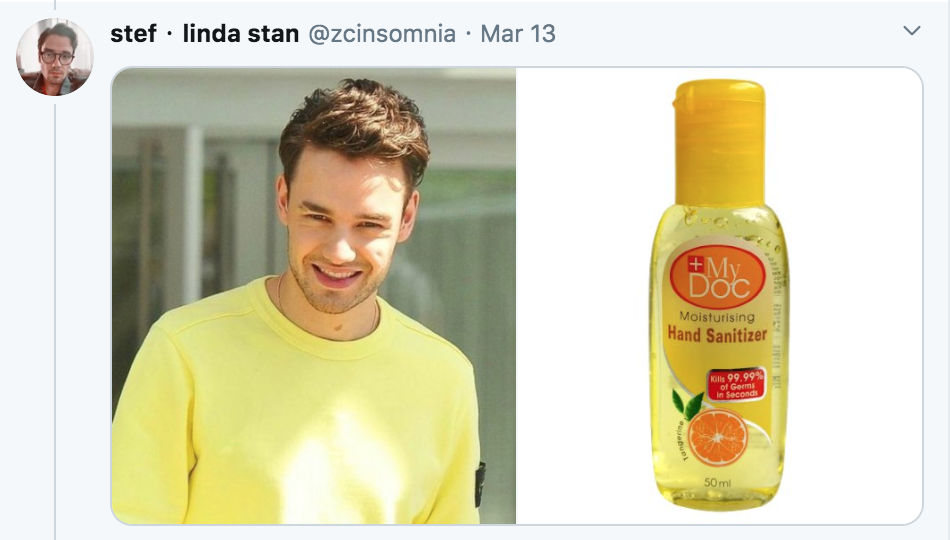Image resolution: width=950 pixels, height=540 pixels.
Task: Open the round profile avatar thumbnail
Action: (x=55, y=57)
